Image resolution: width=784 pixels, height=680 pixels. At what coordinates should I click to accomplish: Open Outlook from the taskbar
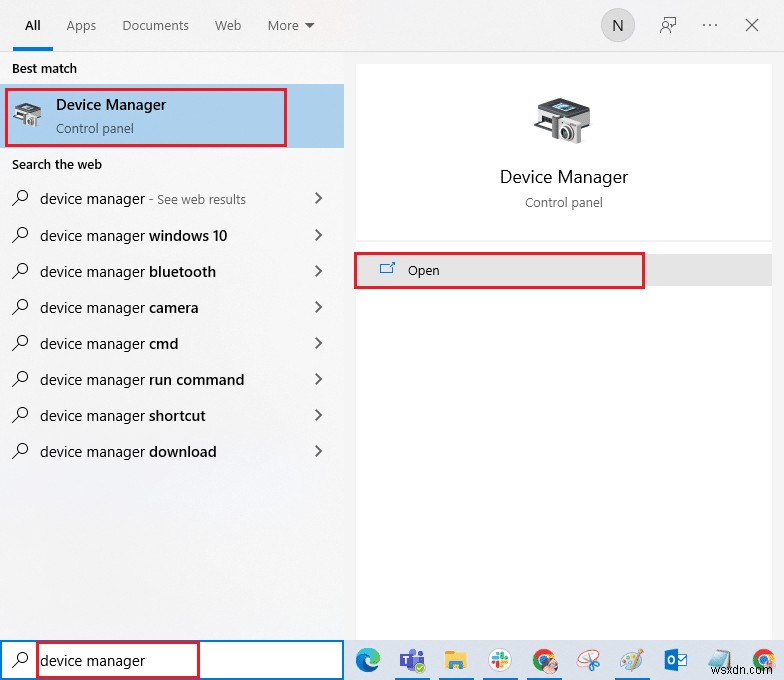(676, 660)
